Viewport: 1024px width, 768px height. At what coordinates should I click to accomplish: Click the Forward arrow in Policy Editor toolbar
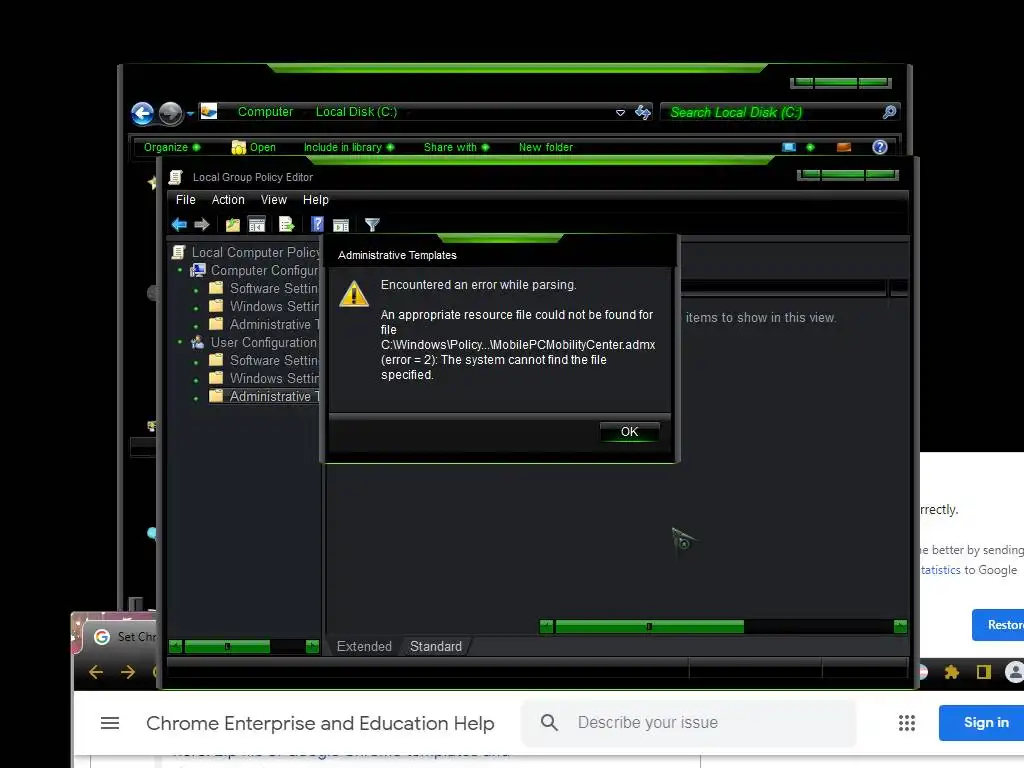[x=202, y=225]
